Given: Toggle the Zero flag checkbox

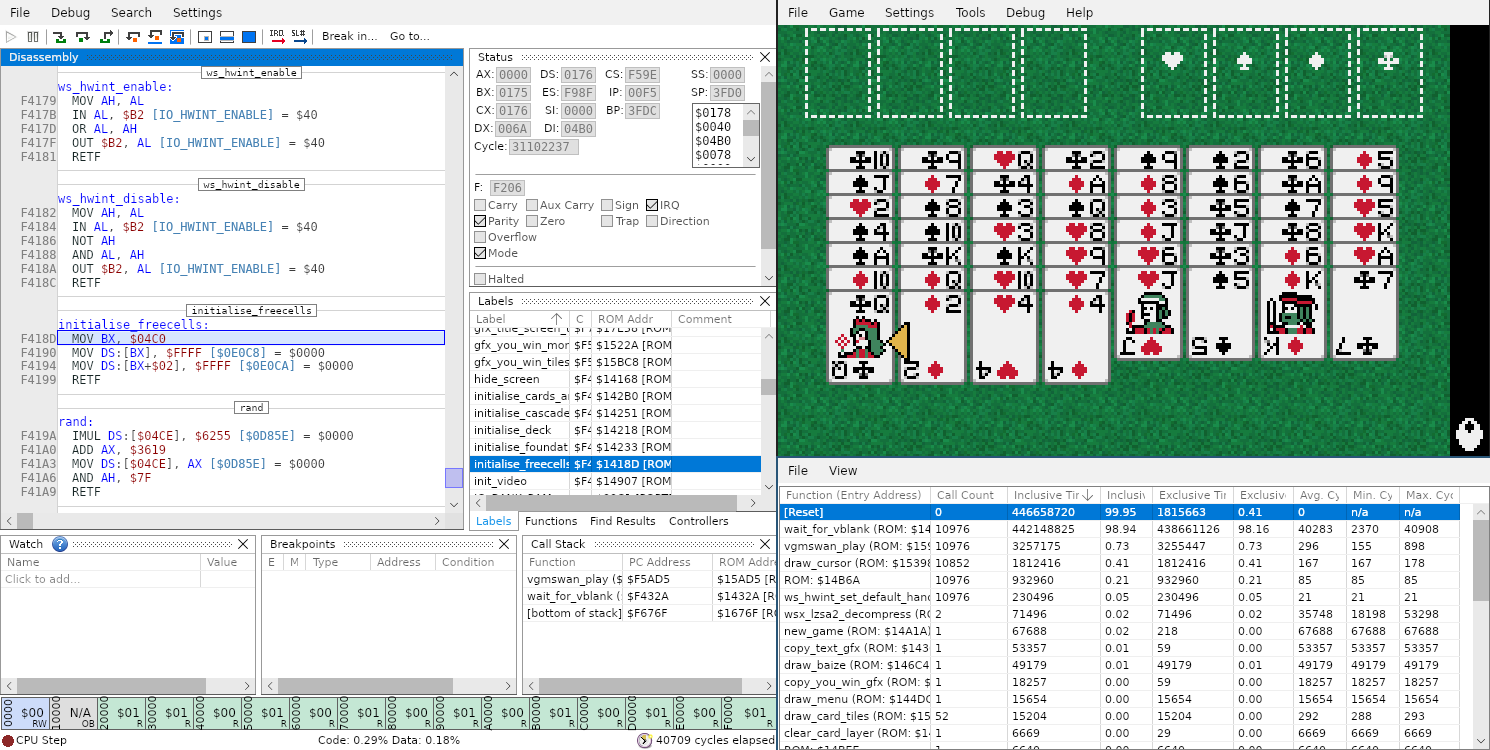Looking at the screenshot, I should (532, 221).
